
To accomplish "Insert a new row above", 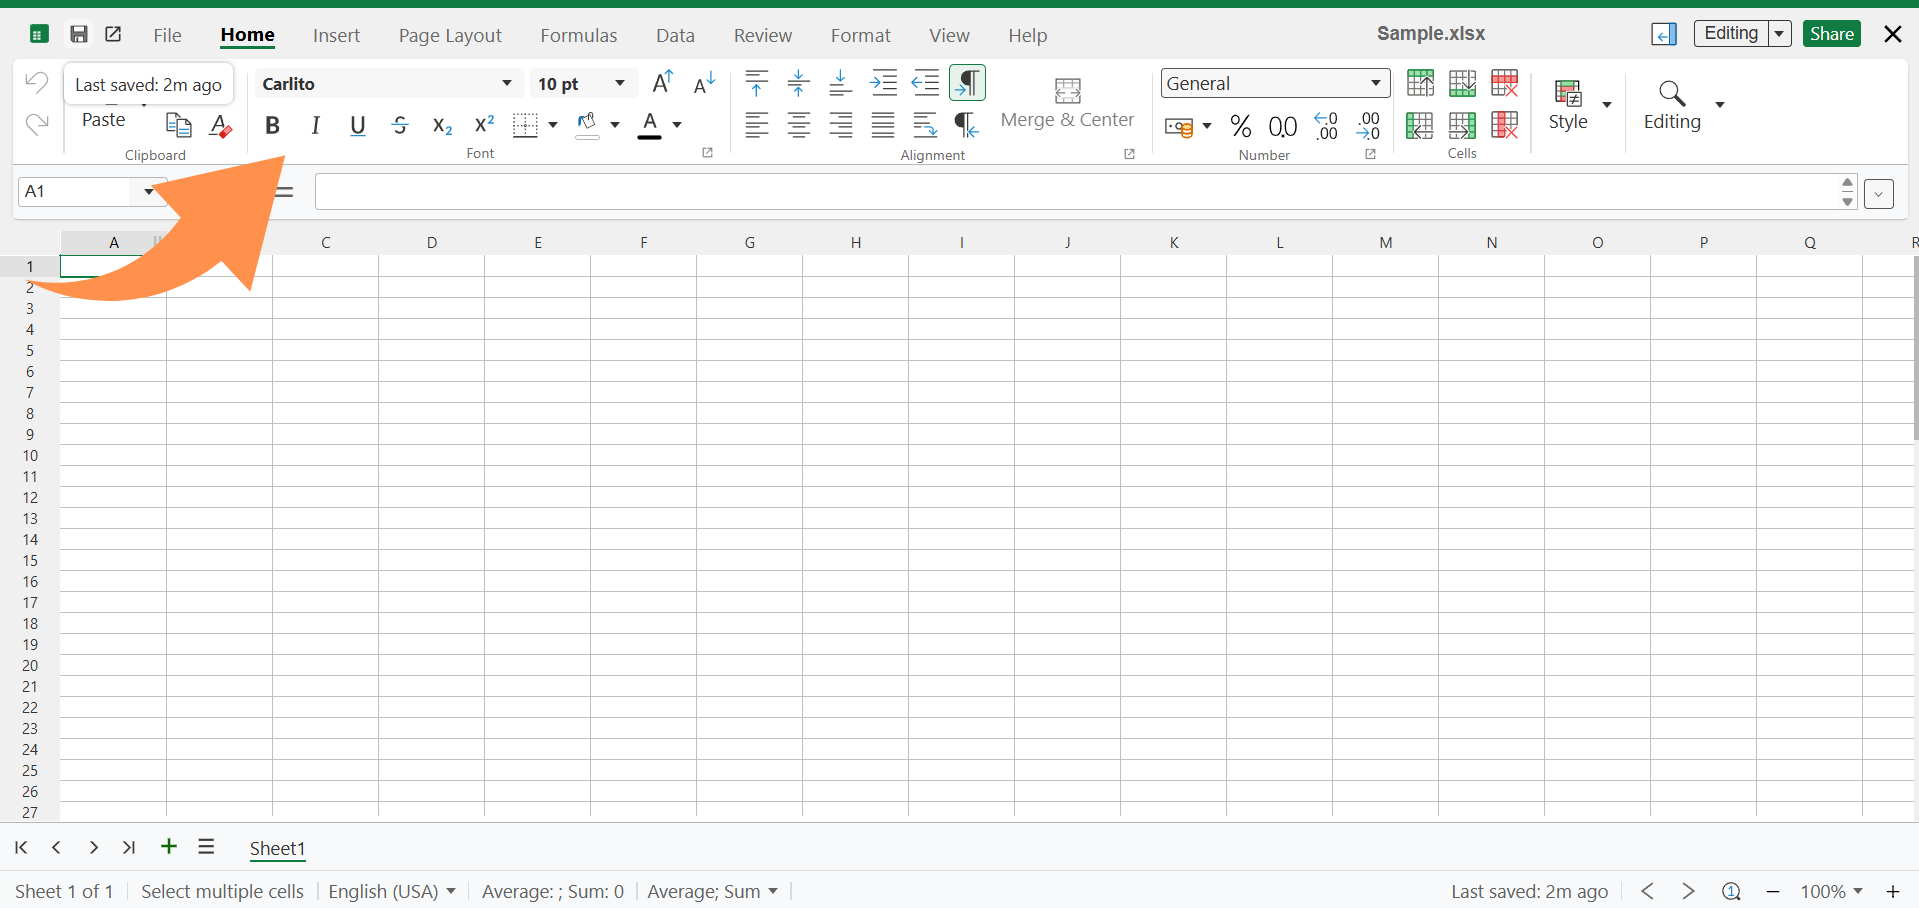I will click(x=1421, y=82).
